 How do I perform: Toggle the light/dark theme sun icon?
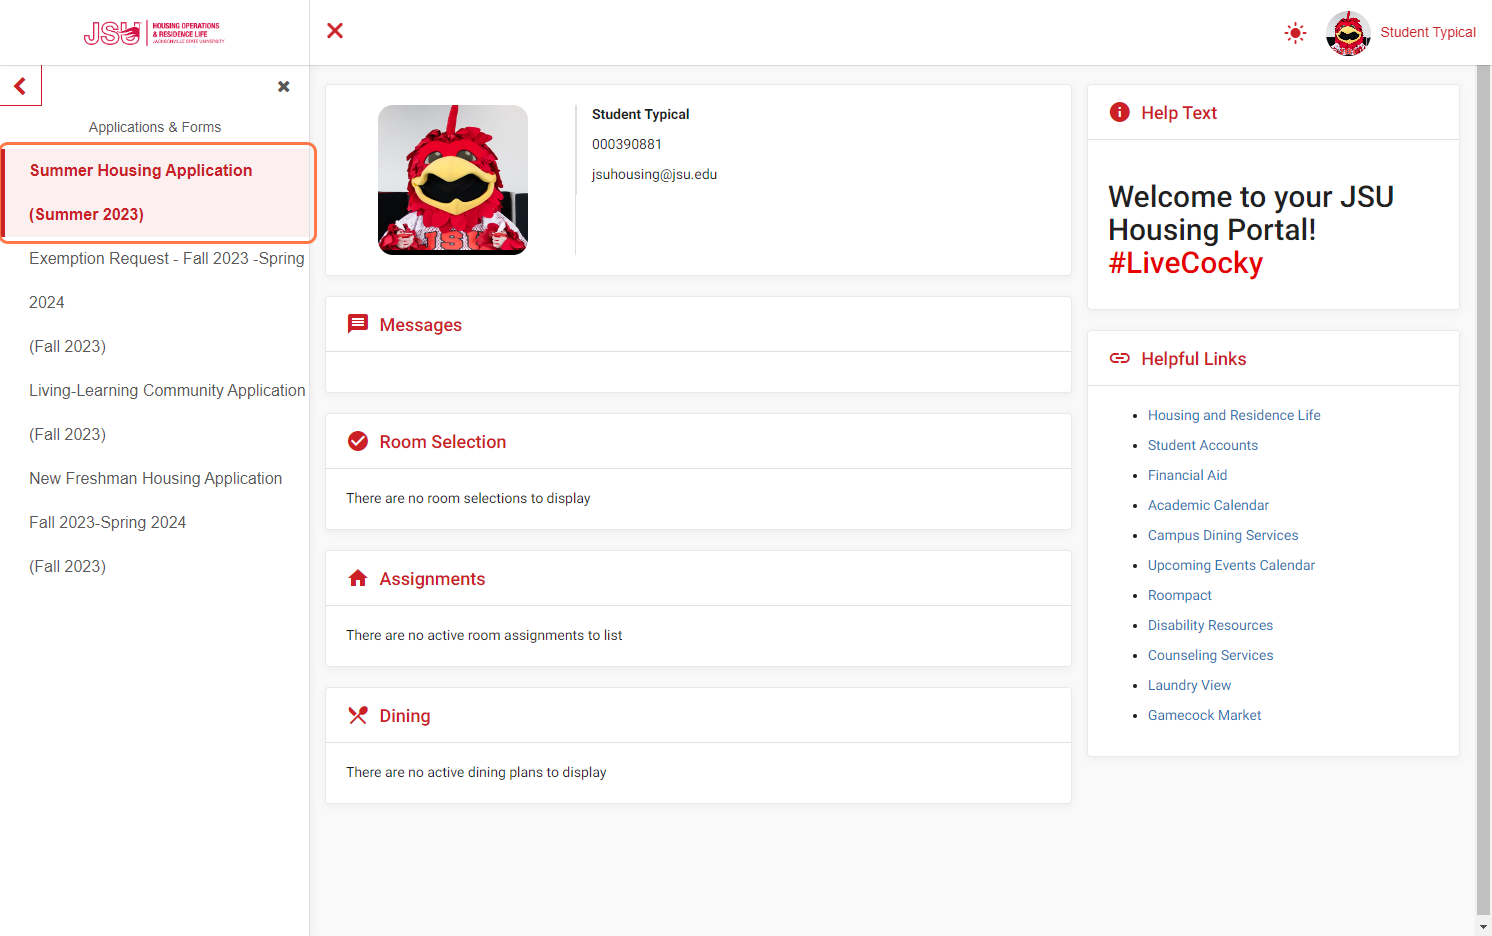(x=1295, y=33)
